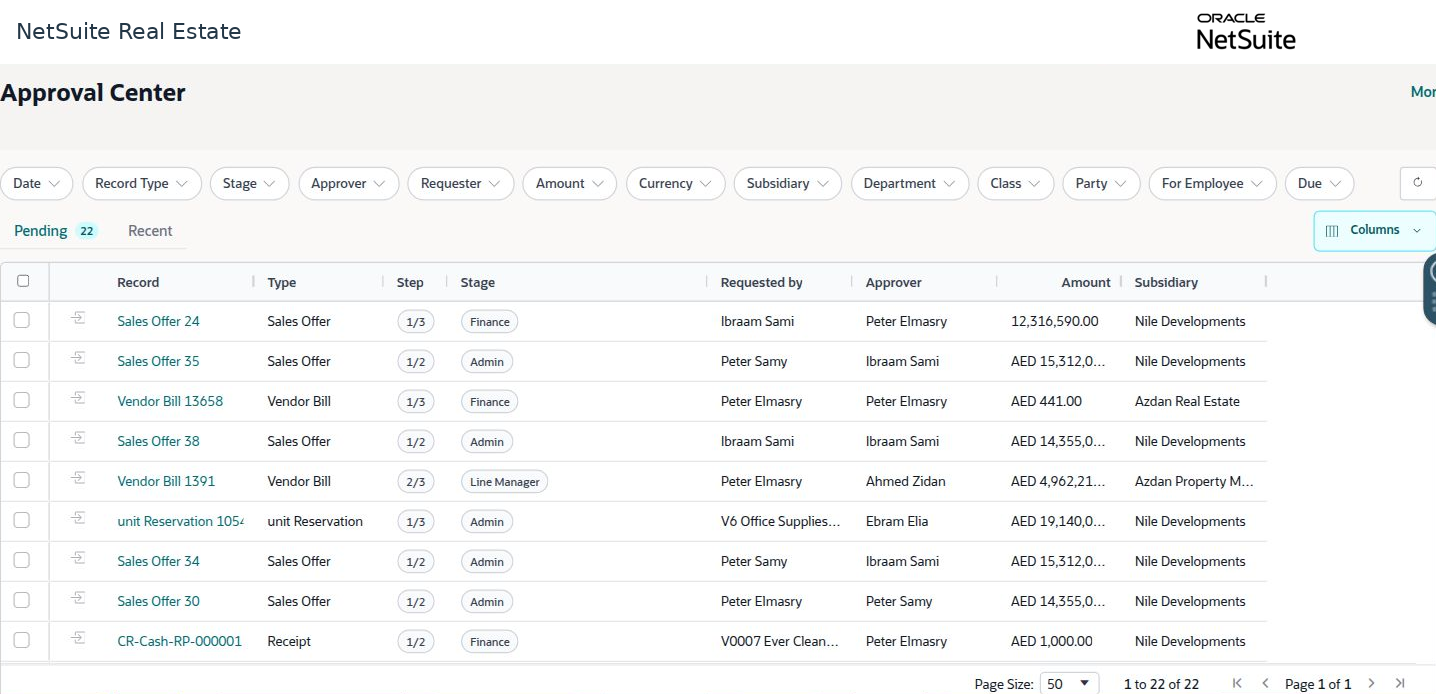Screen dimensions: 1436x694
Task: Open the Columns chooser menu
Action: [x=1374, y=230]
